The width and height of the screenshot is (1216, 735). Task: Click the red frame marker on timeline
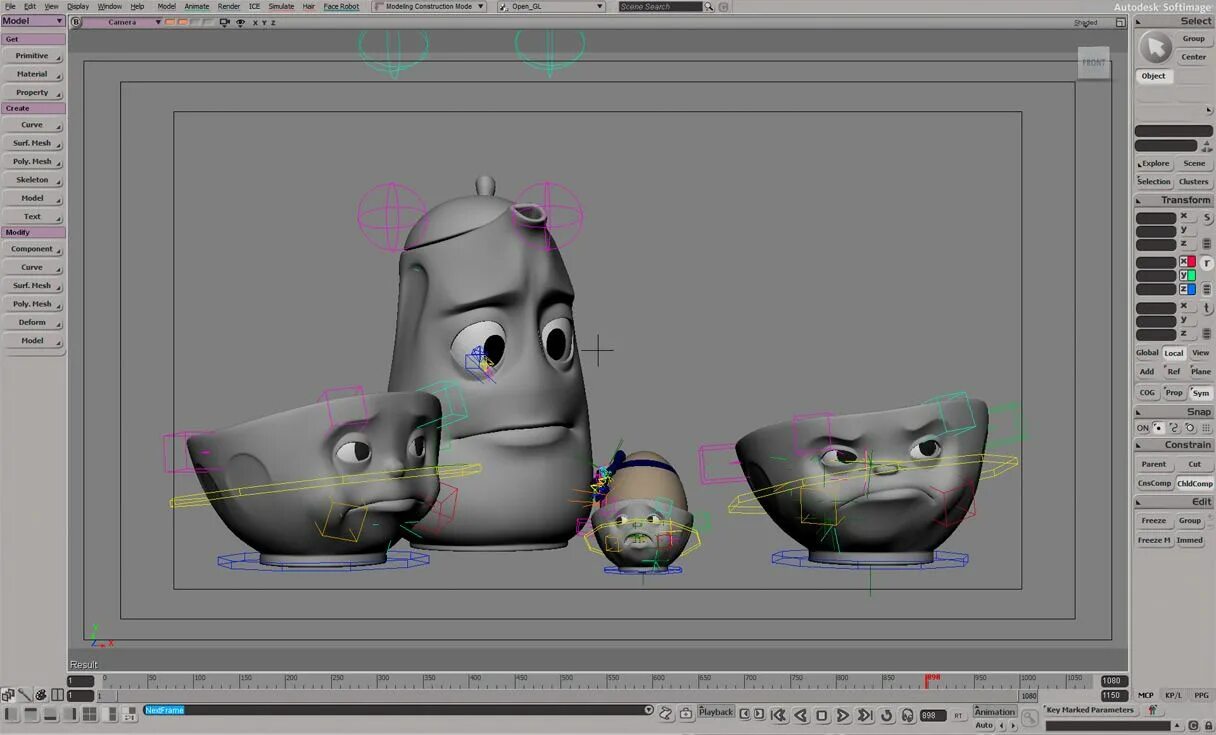928,680
